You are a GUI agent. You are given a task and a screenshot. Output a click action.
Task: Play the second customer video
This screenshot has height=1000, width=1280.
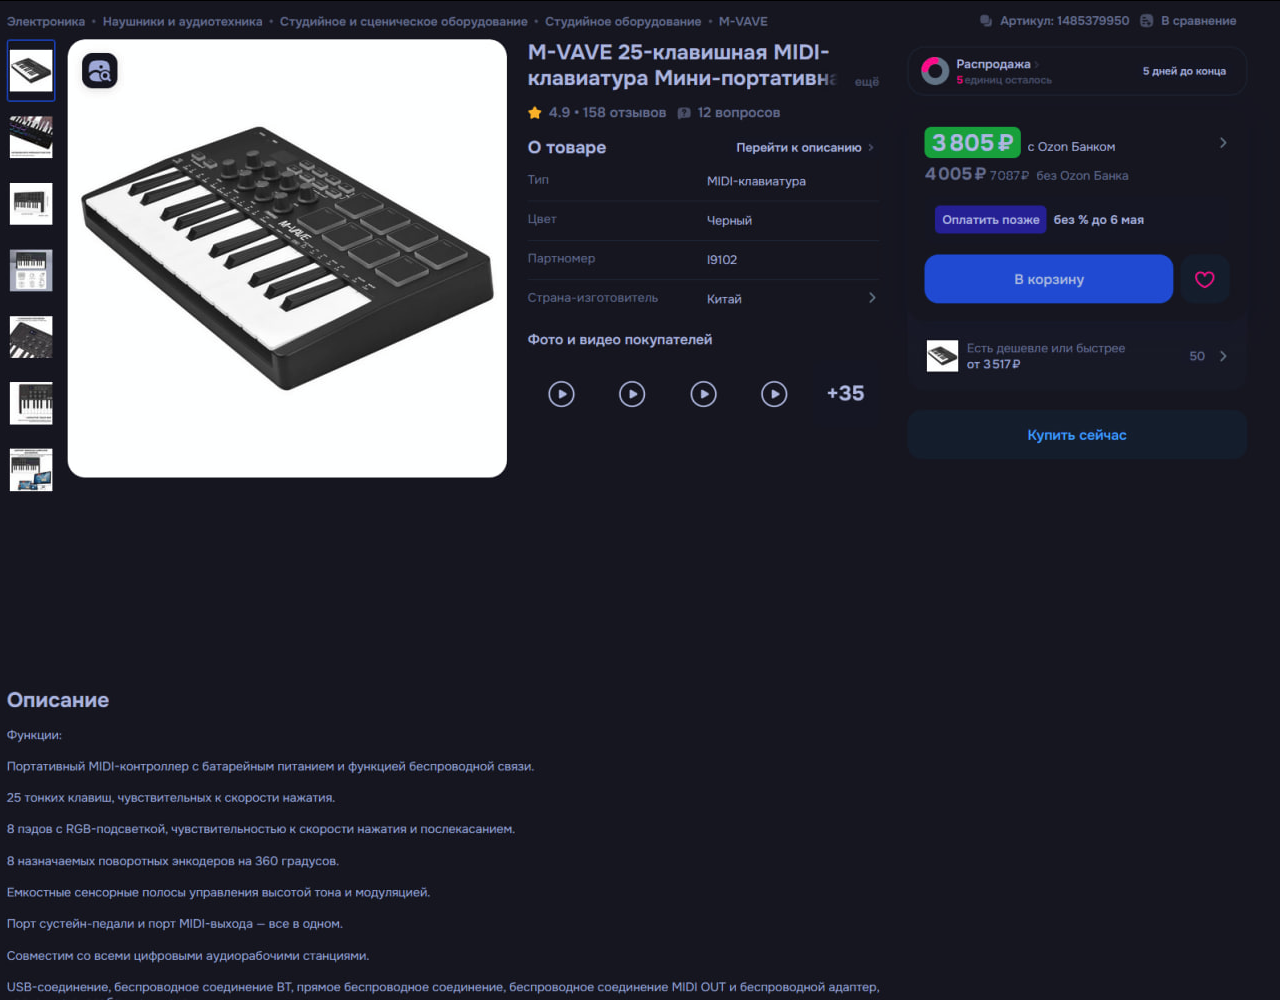632,394
